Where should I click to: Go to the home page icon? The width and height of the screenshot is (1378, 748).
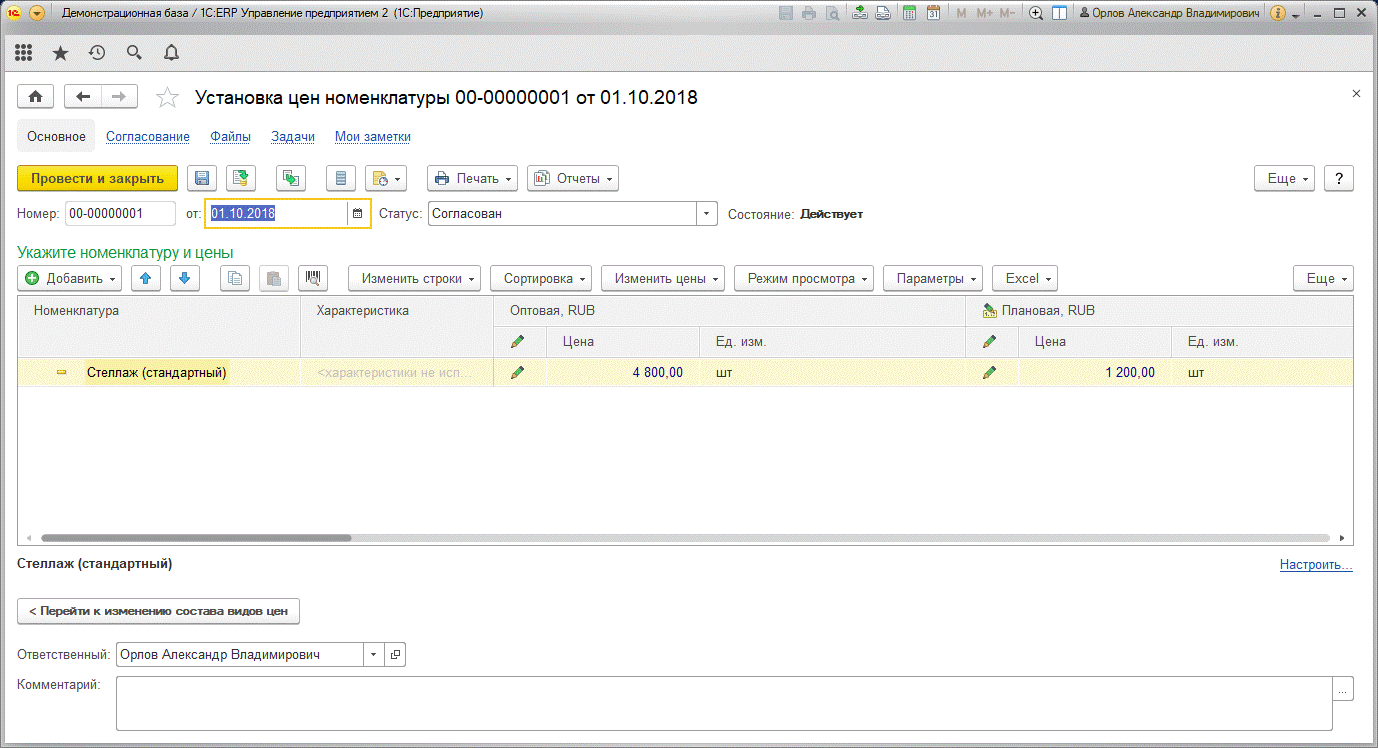[36, 96]
